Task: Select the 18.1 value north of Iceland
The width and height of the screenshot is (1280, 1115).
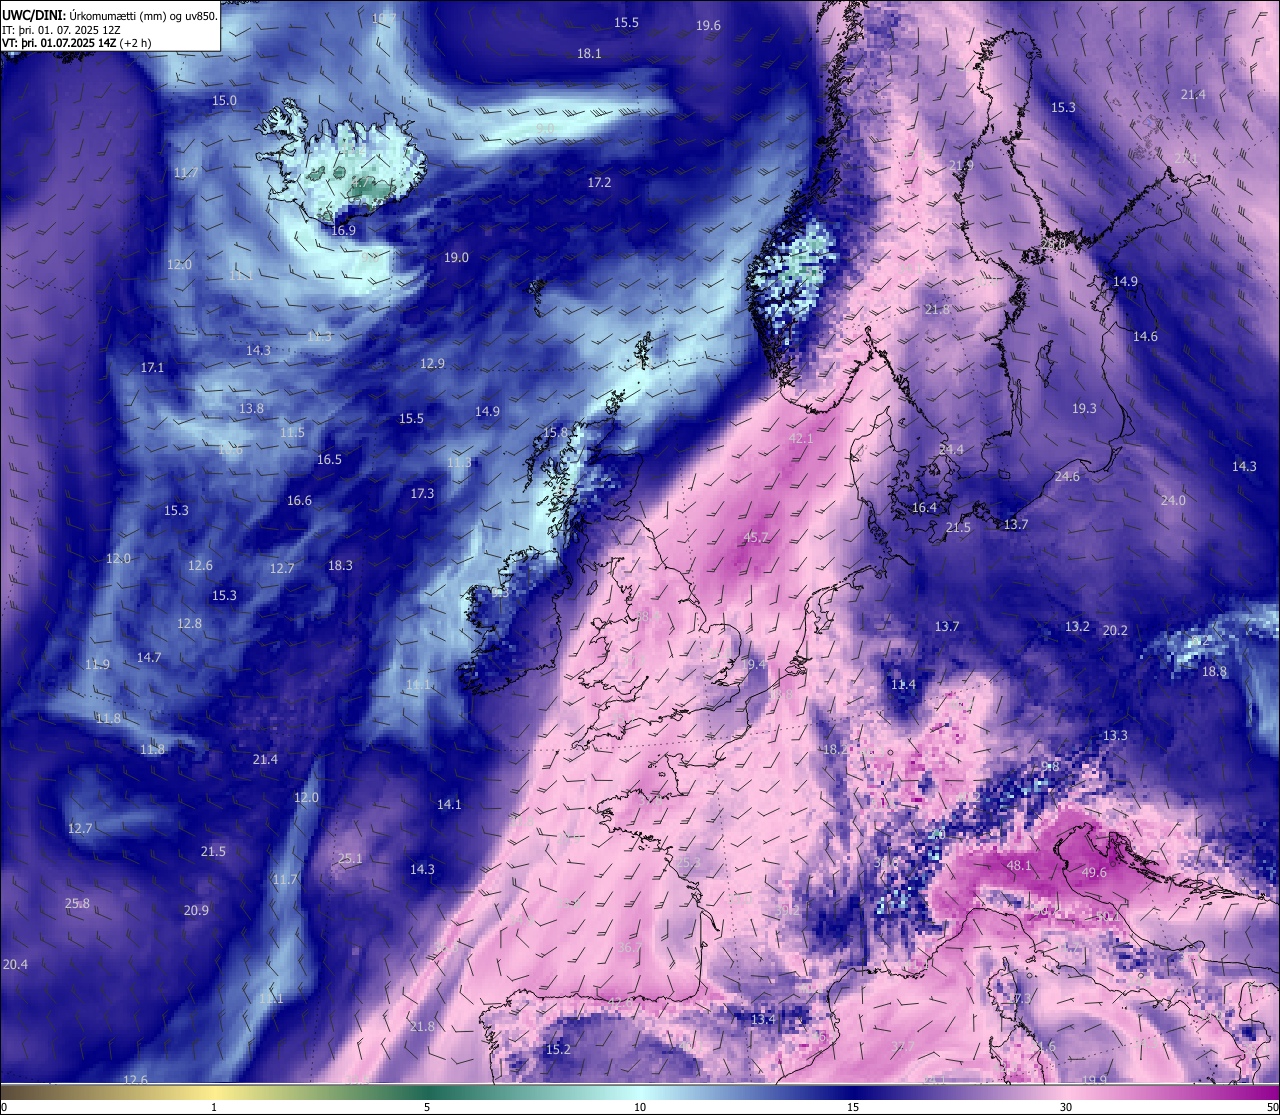Action: click(589, 54)
